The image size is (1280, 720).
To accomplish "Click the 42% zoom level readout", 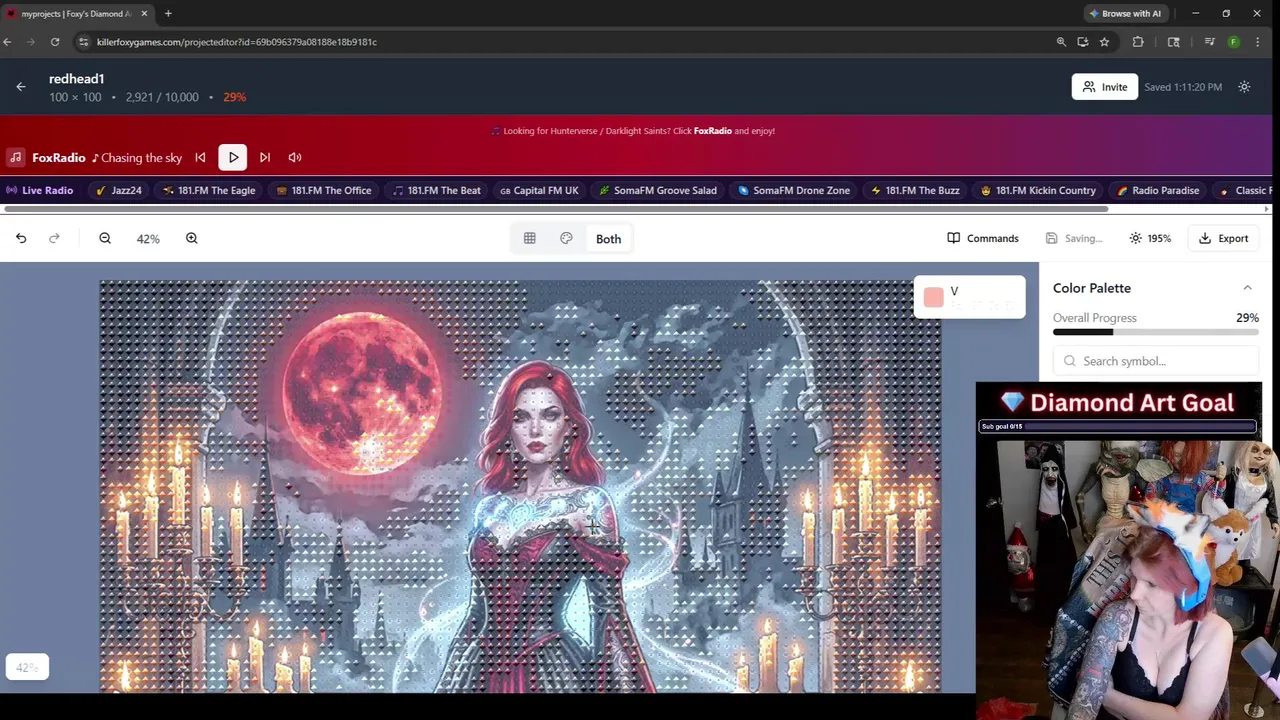I will (x=148, y=239).
